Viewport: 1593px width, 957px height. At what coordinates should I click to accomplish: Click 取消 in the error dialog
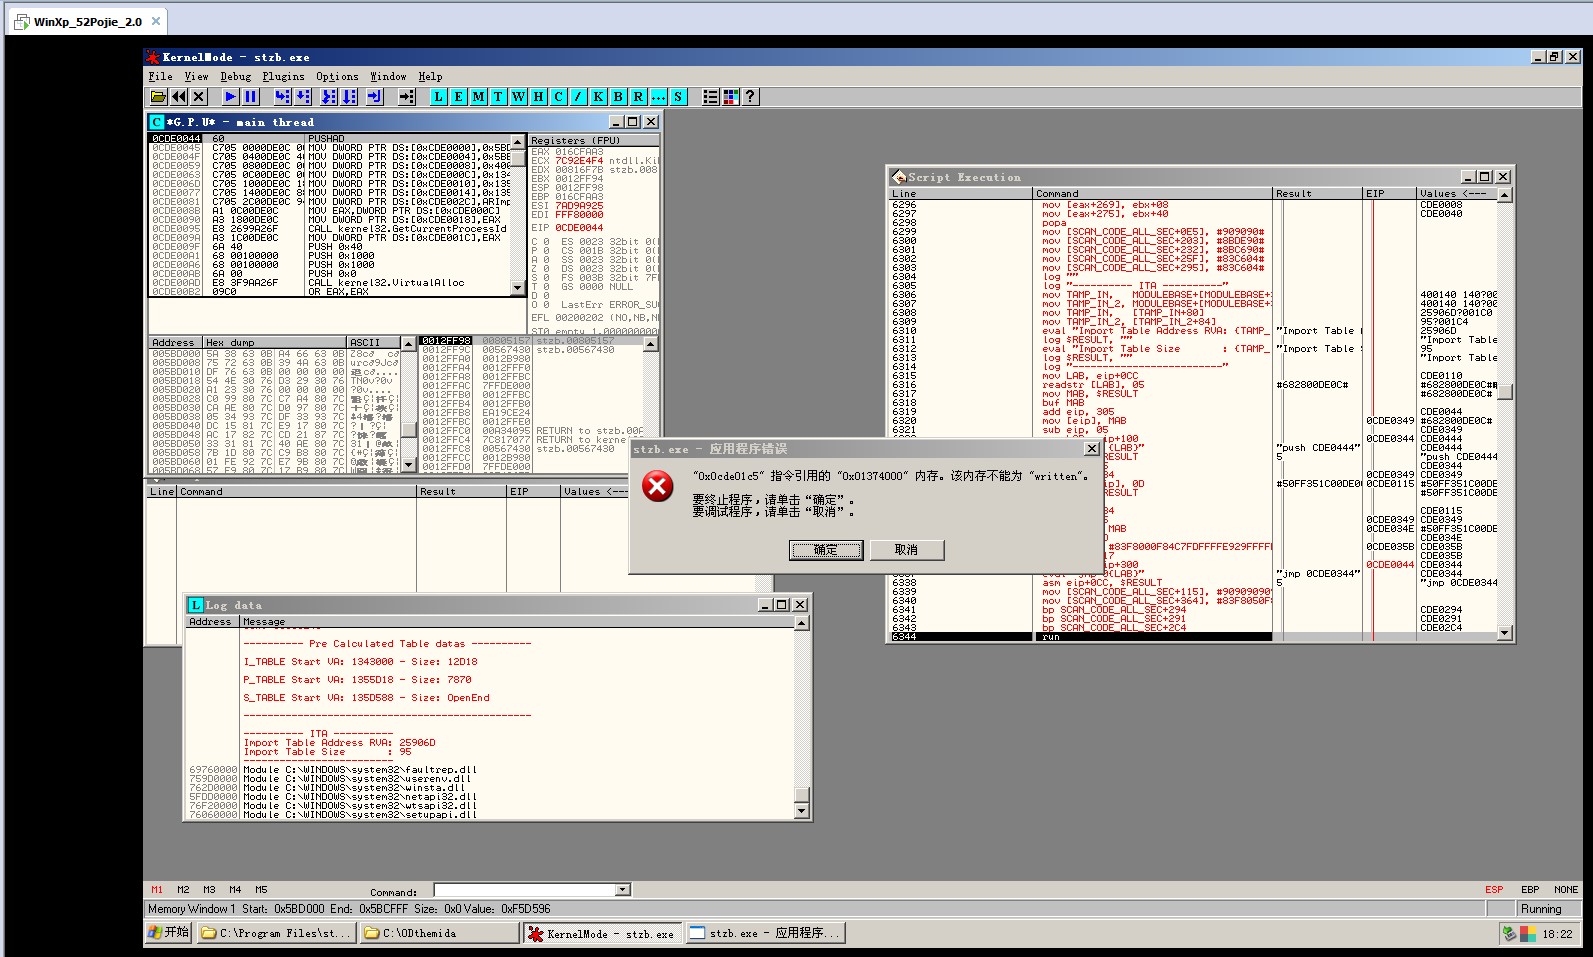click(x=906, y=550)
